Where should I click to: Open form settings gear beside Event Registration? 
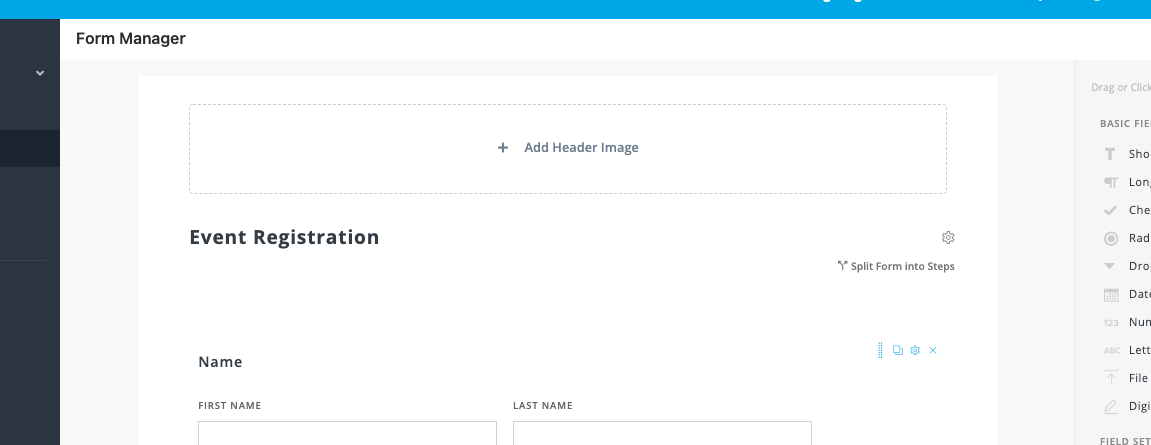pyautogui.click(x=948, y=238)
